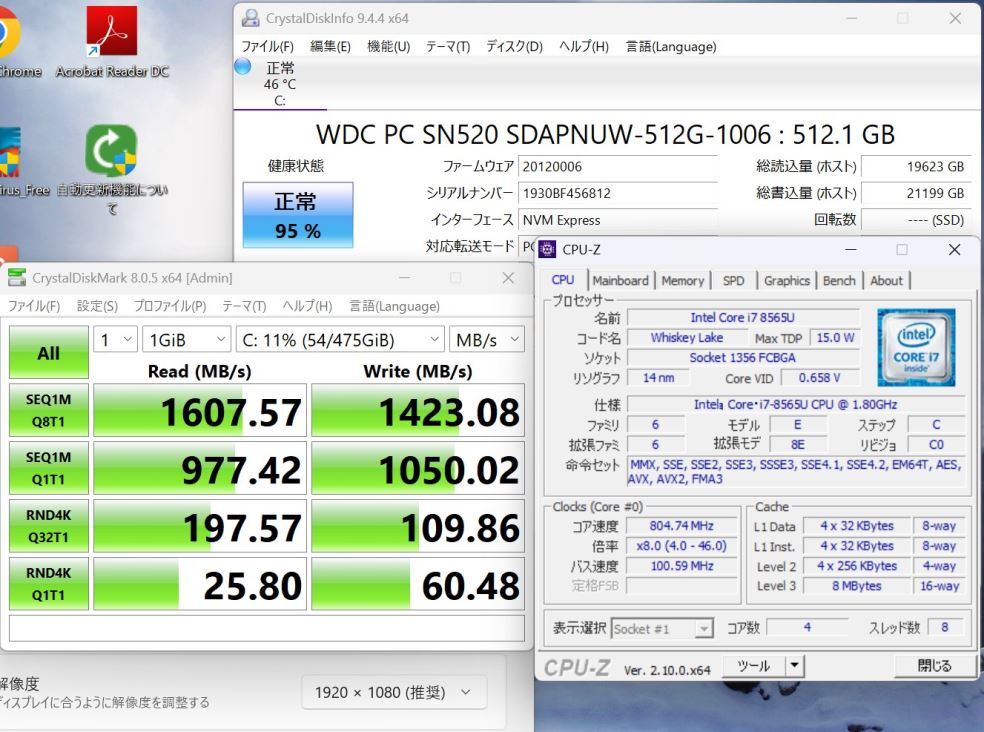Switch to the Memory tab in CPU-Z

[683, 281]
